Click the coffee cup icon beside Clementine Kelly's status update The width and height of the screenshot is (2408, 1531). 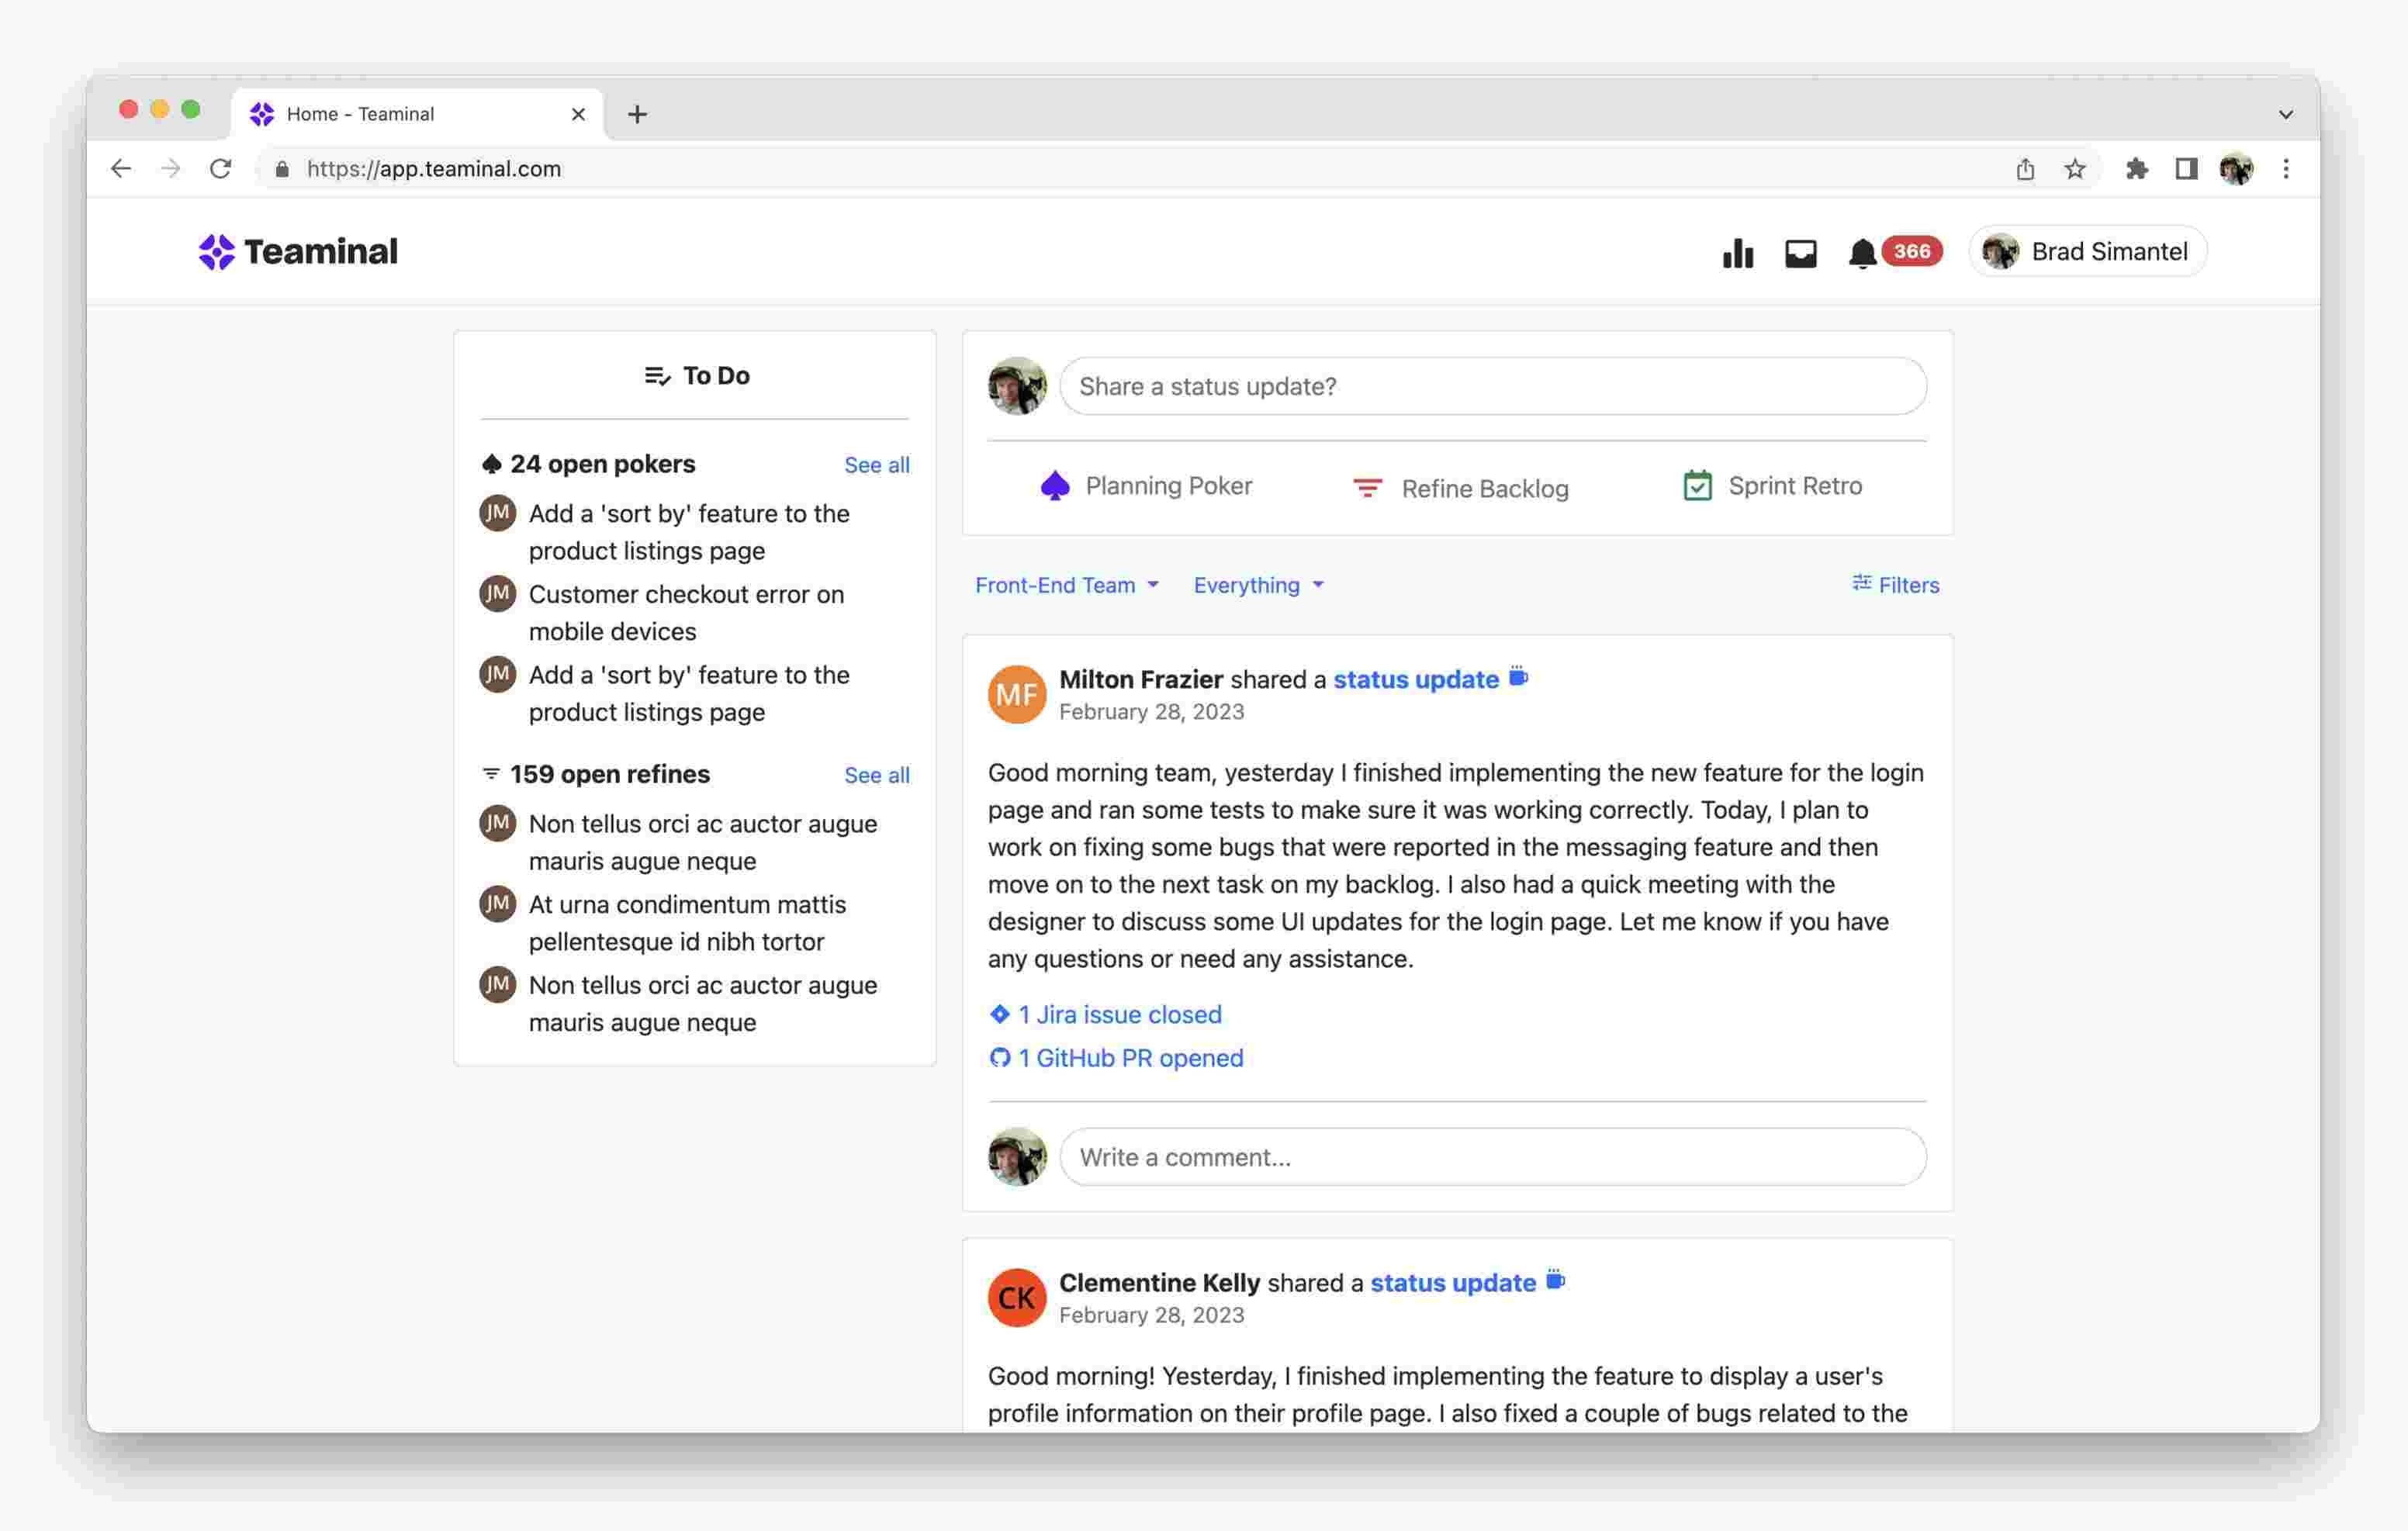click(x=1555, y=1280)
